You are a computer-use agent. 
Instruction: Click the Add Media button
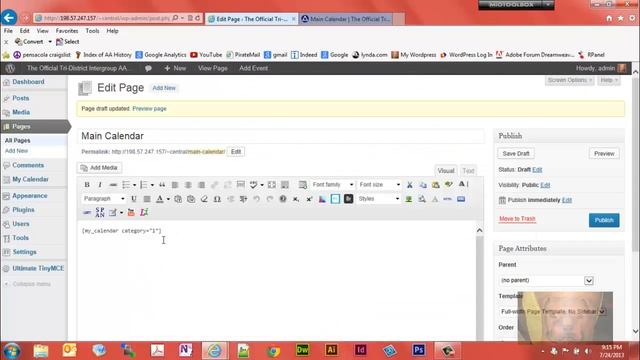coord(99,168)
